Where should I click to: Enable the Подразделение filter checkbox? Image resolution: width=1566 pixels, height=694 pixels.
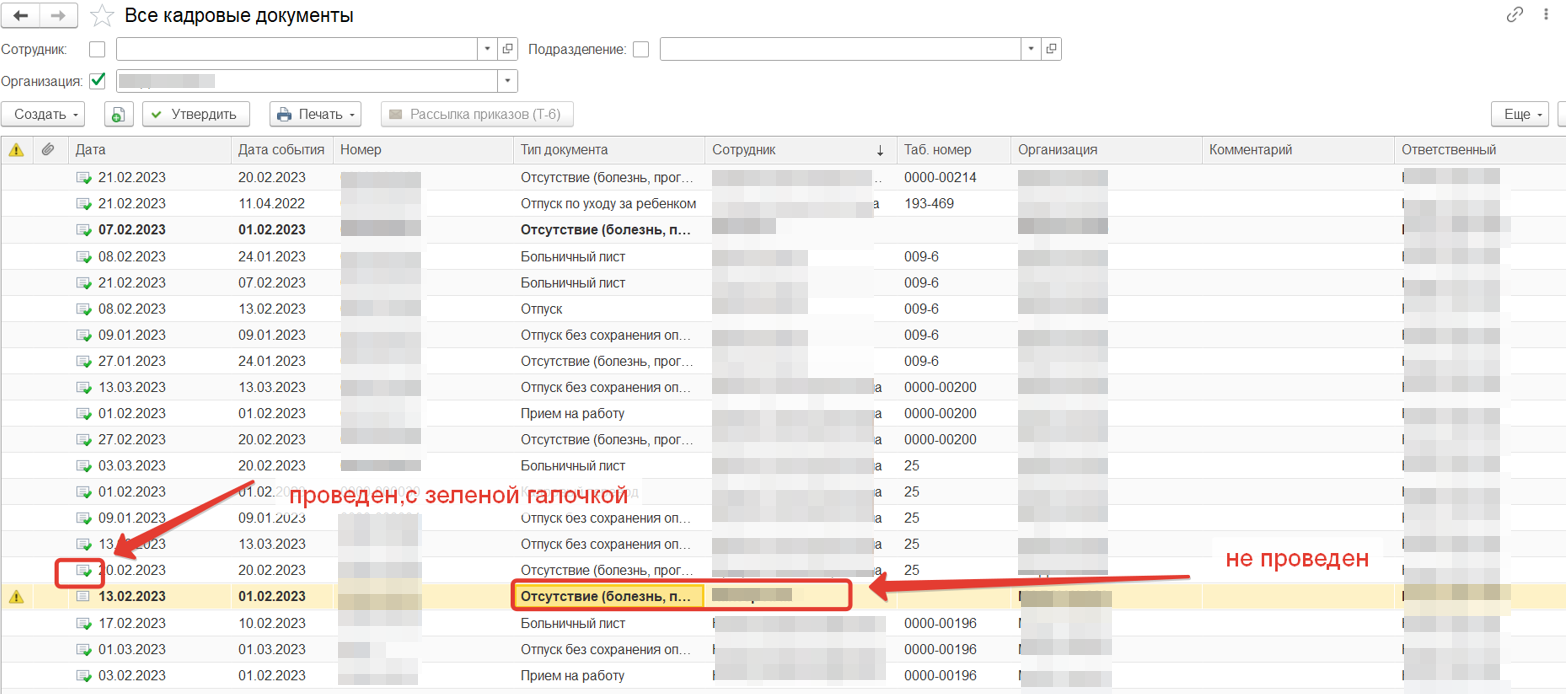[x=641, y=49]
